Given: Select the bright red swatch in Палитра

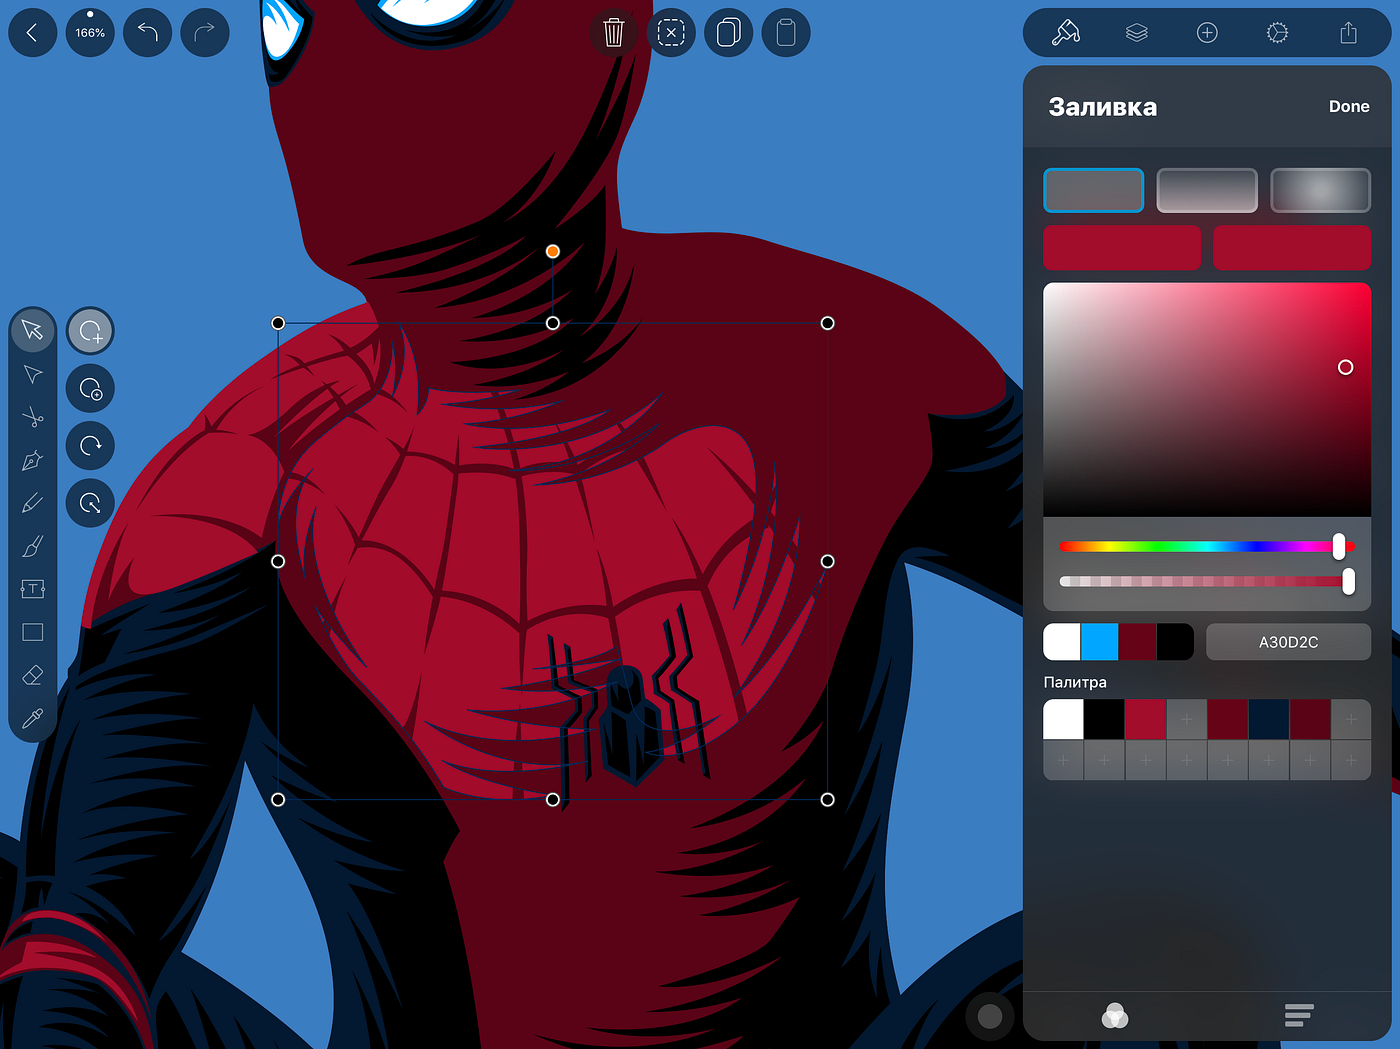Looking at the screenshot, I should [1146, 719].
